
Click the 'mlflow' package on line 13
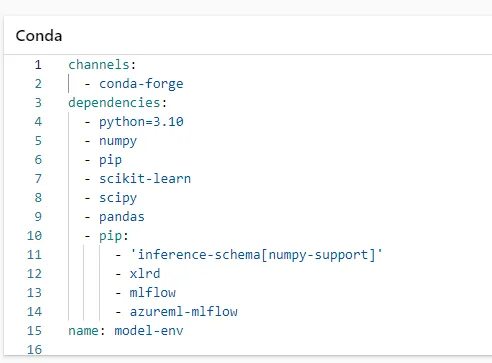(x=153, y=293)
